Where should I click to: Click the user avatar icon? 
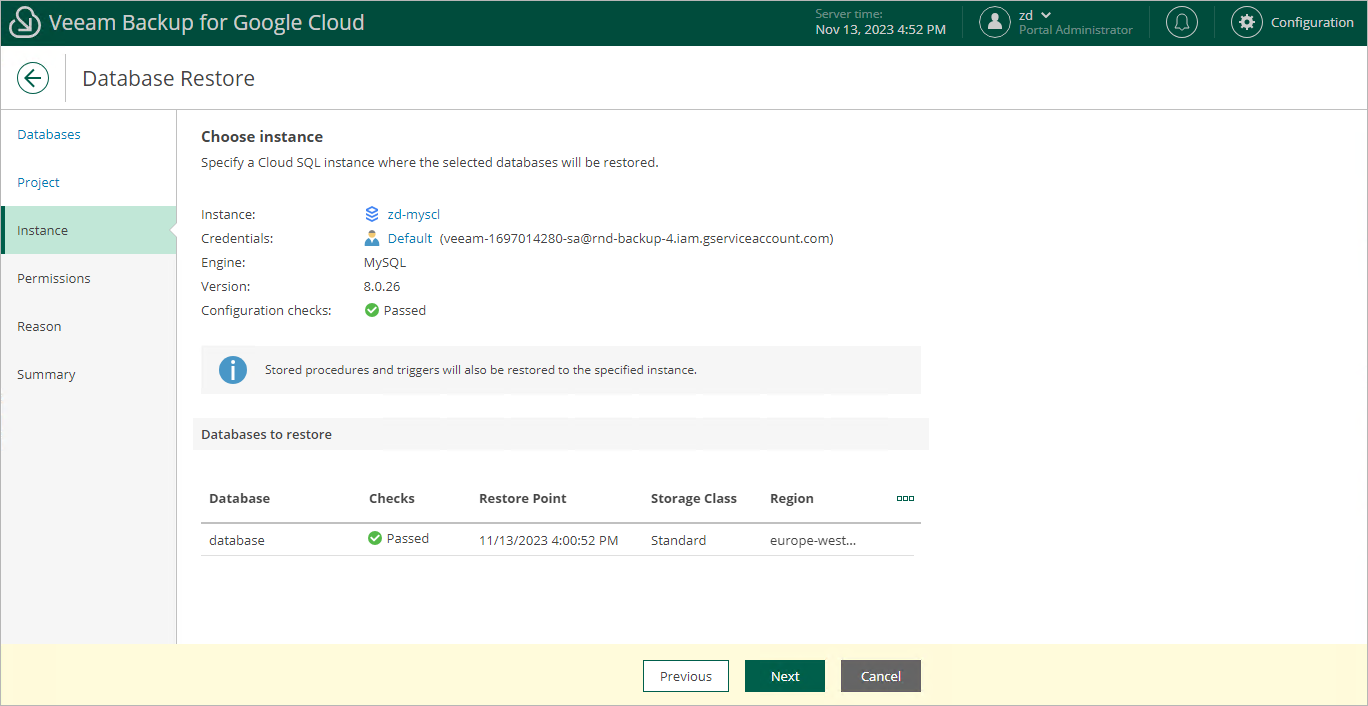995,22
